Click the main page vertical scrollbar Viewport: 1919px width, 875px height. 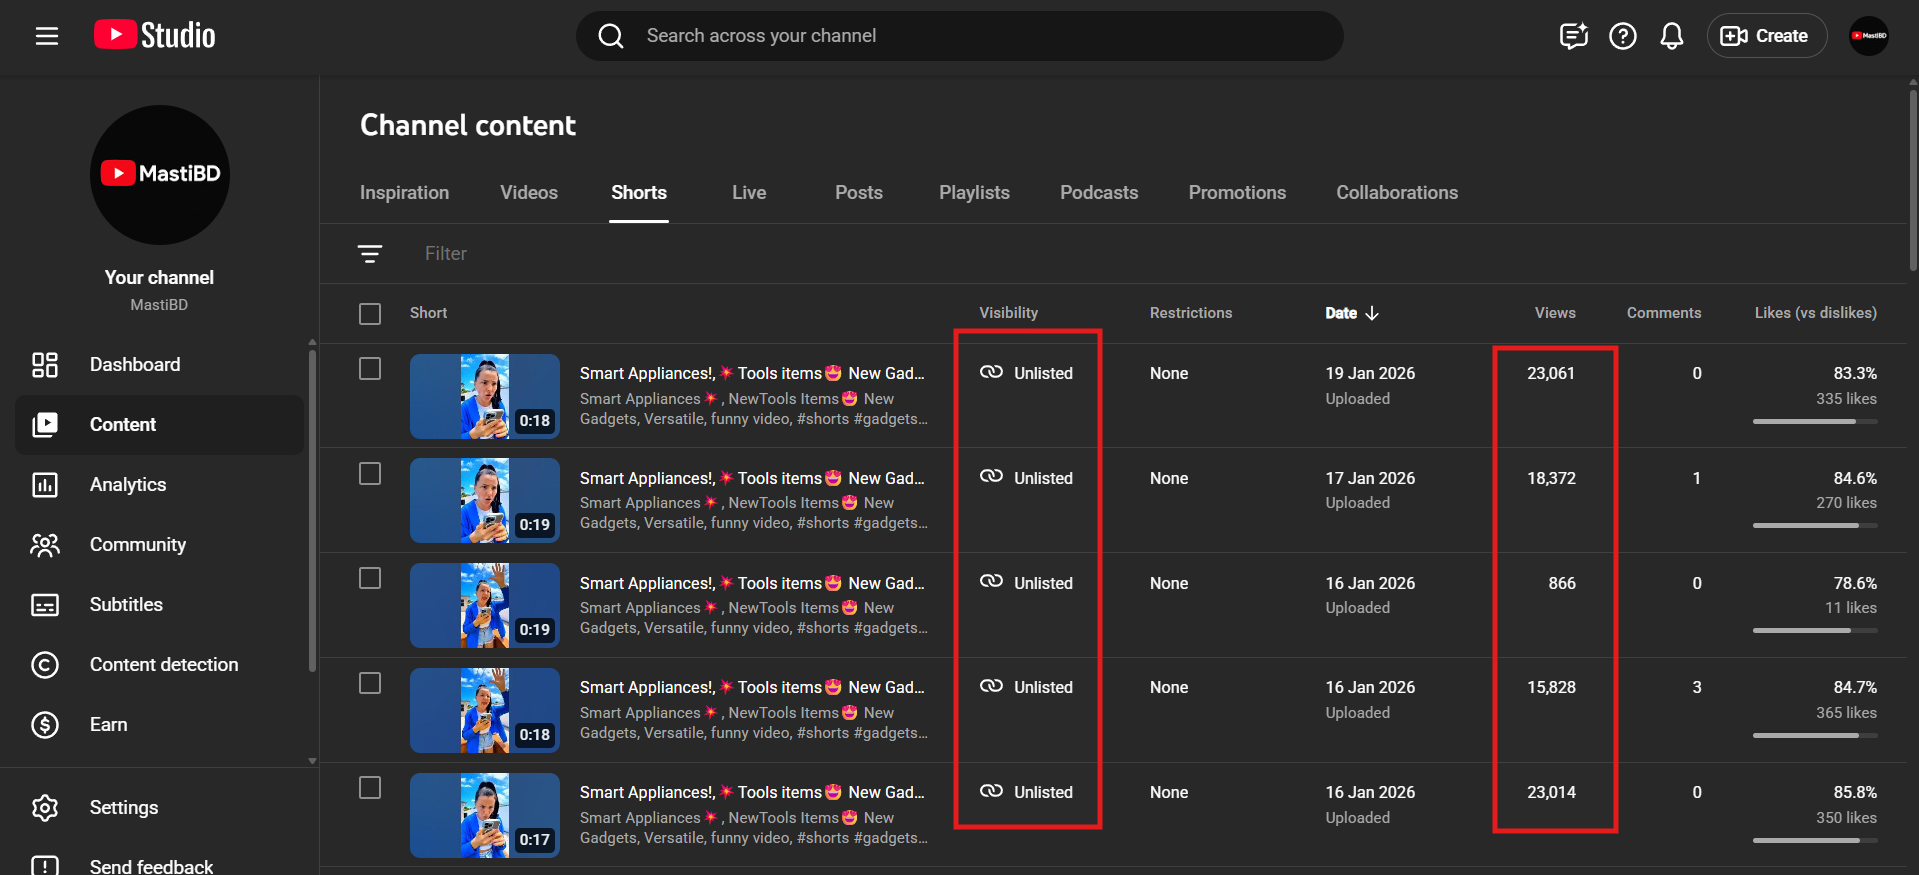(1912, 180)
